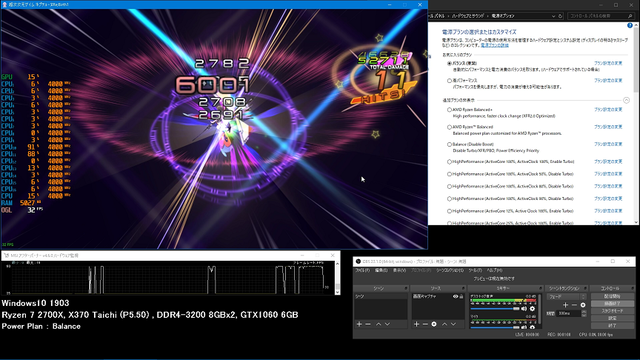Mute desktop audio speaker icon
The width and height of the screenshot is (640, 360).
coord(524,309)
